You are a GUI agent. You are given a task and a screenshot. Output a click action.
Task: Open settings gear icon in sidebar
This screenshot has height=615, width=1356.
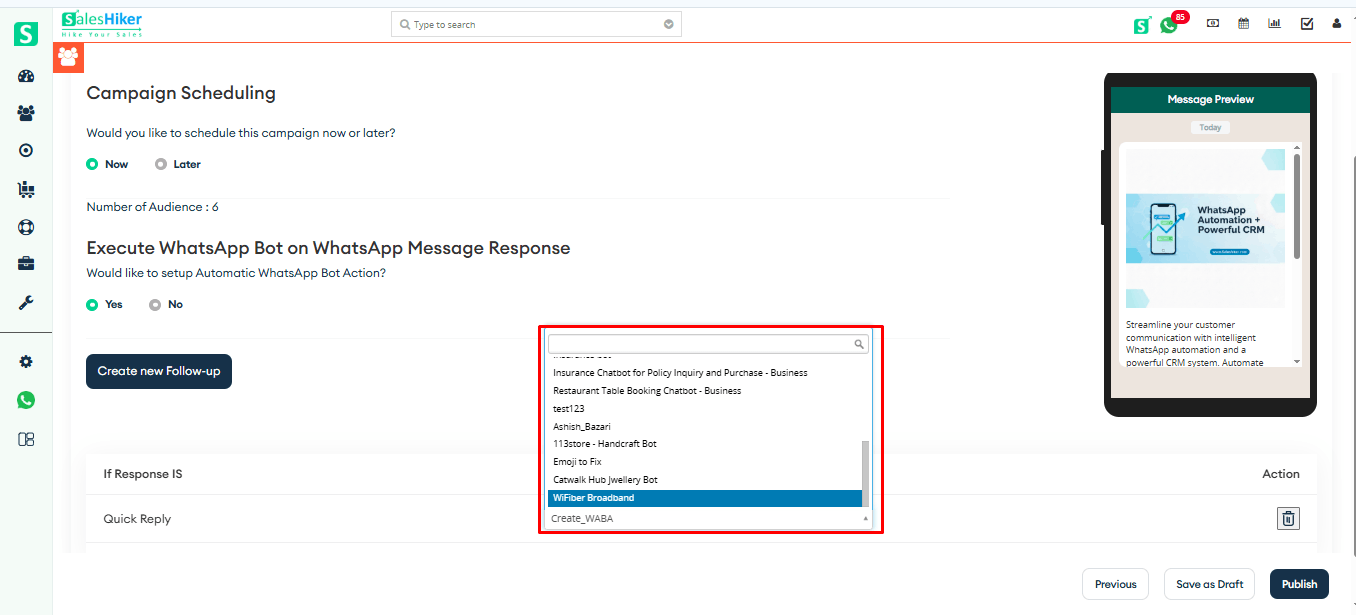click(x=26, y=362)
